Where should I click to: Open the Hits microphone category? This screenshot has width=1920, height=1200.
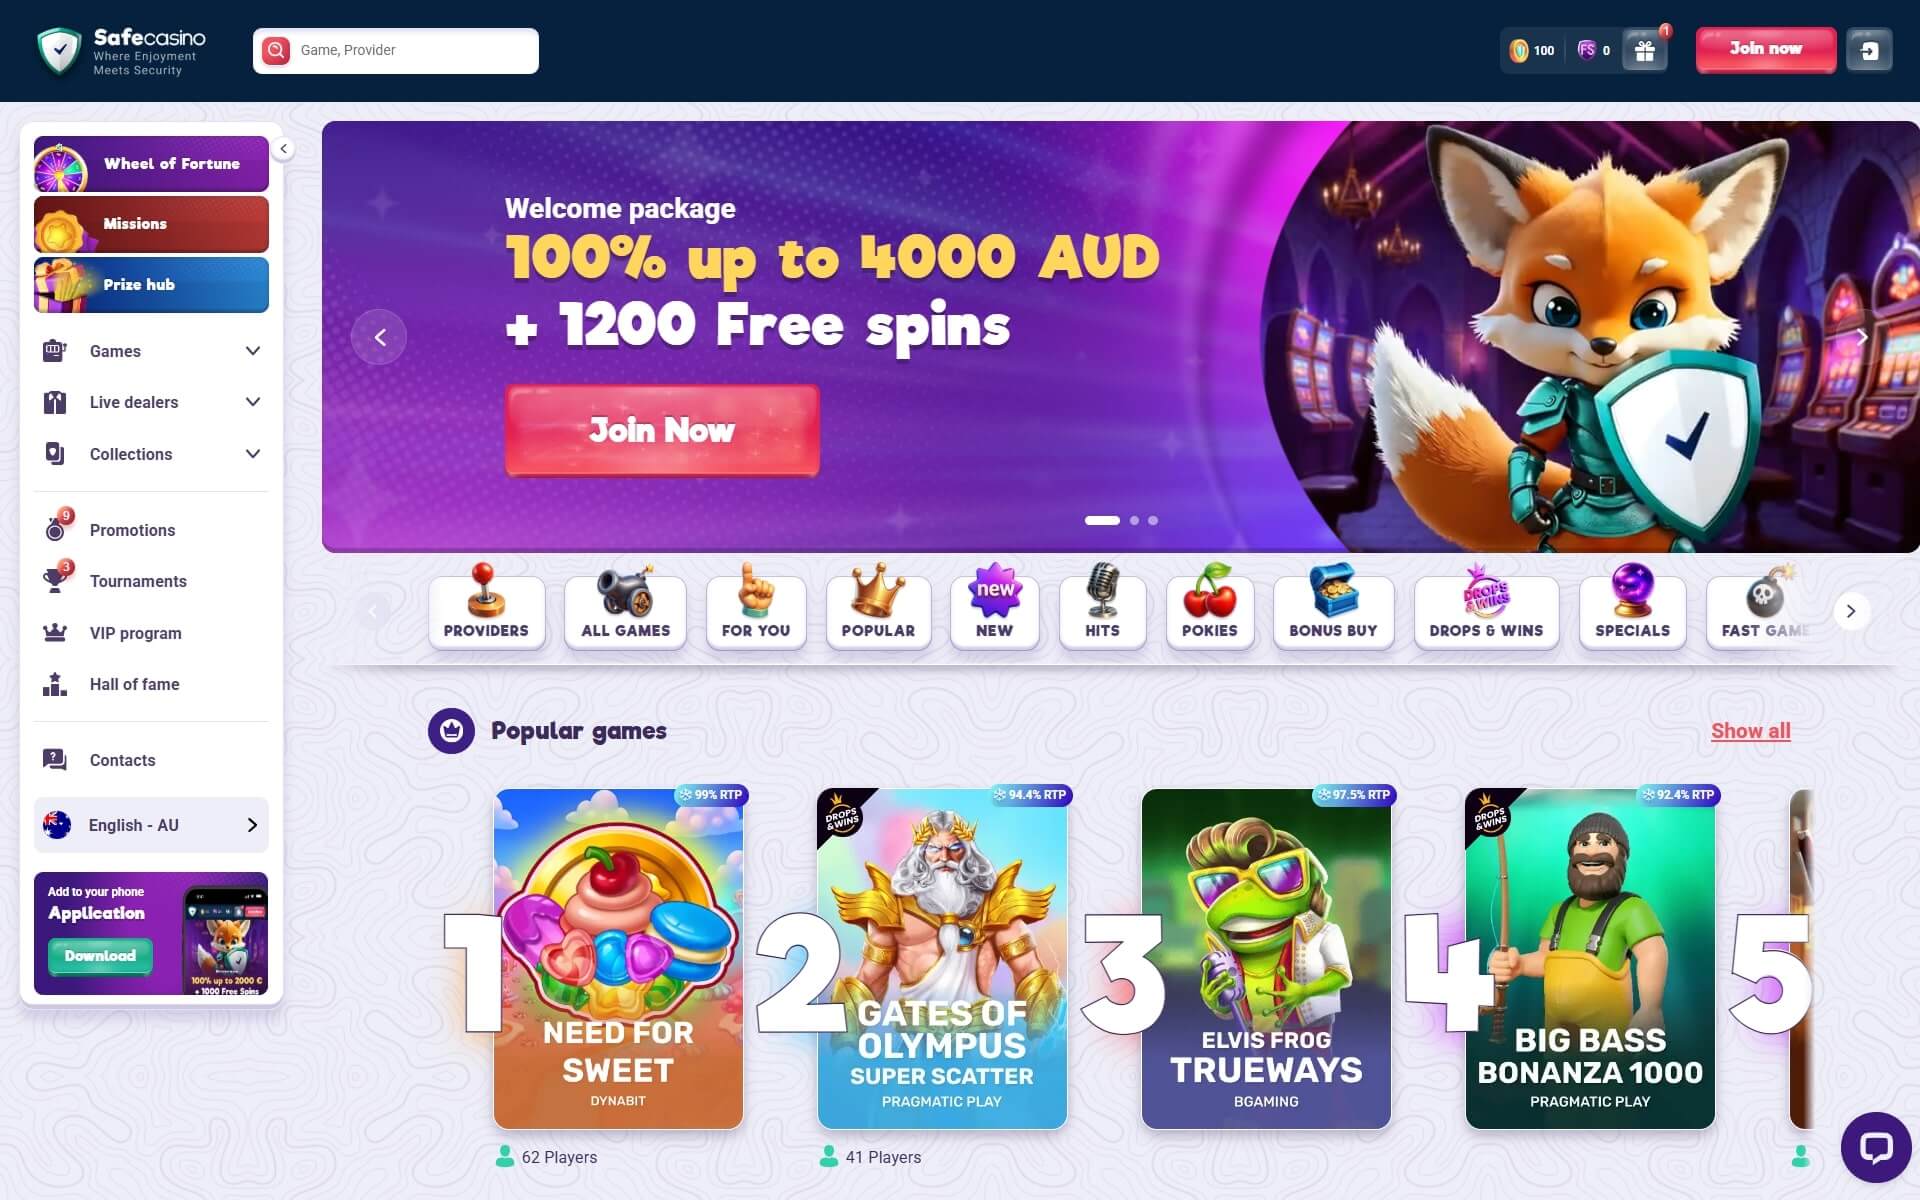tap(1102, 607)
